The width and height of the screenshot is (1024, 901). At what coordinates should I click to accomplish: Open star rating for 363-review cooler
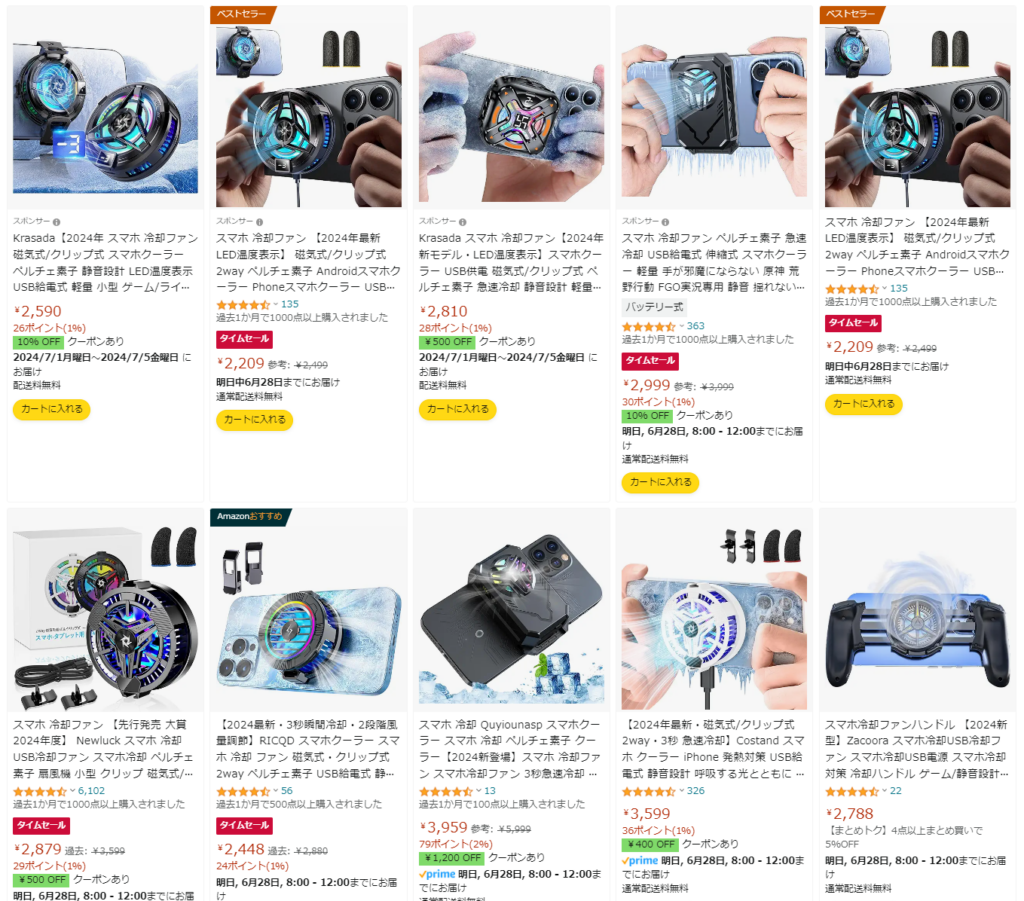point(648,326)
